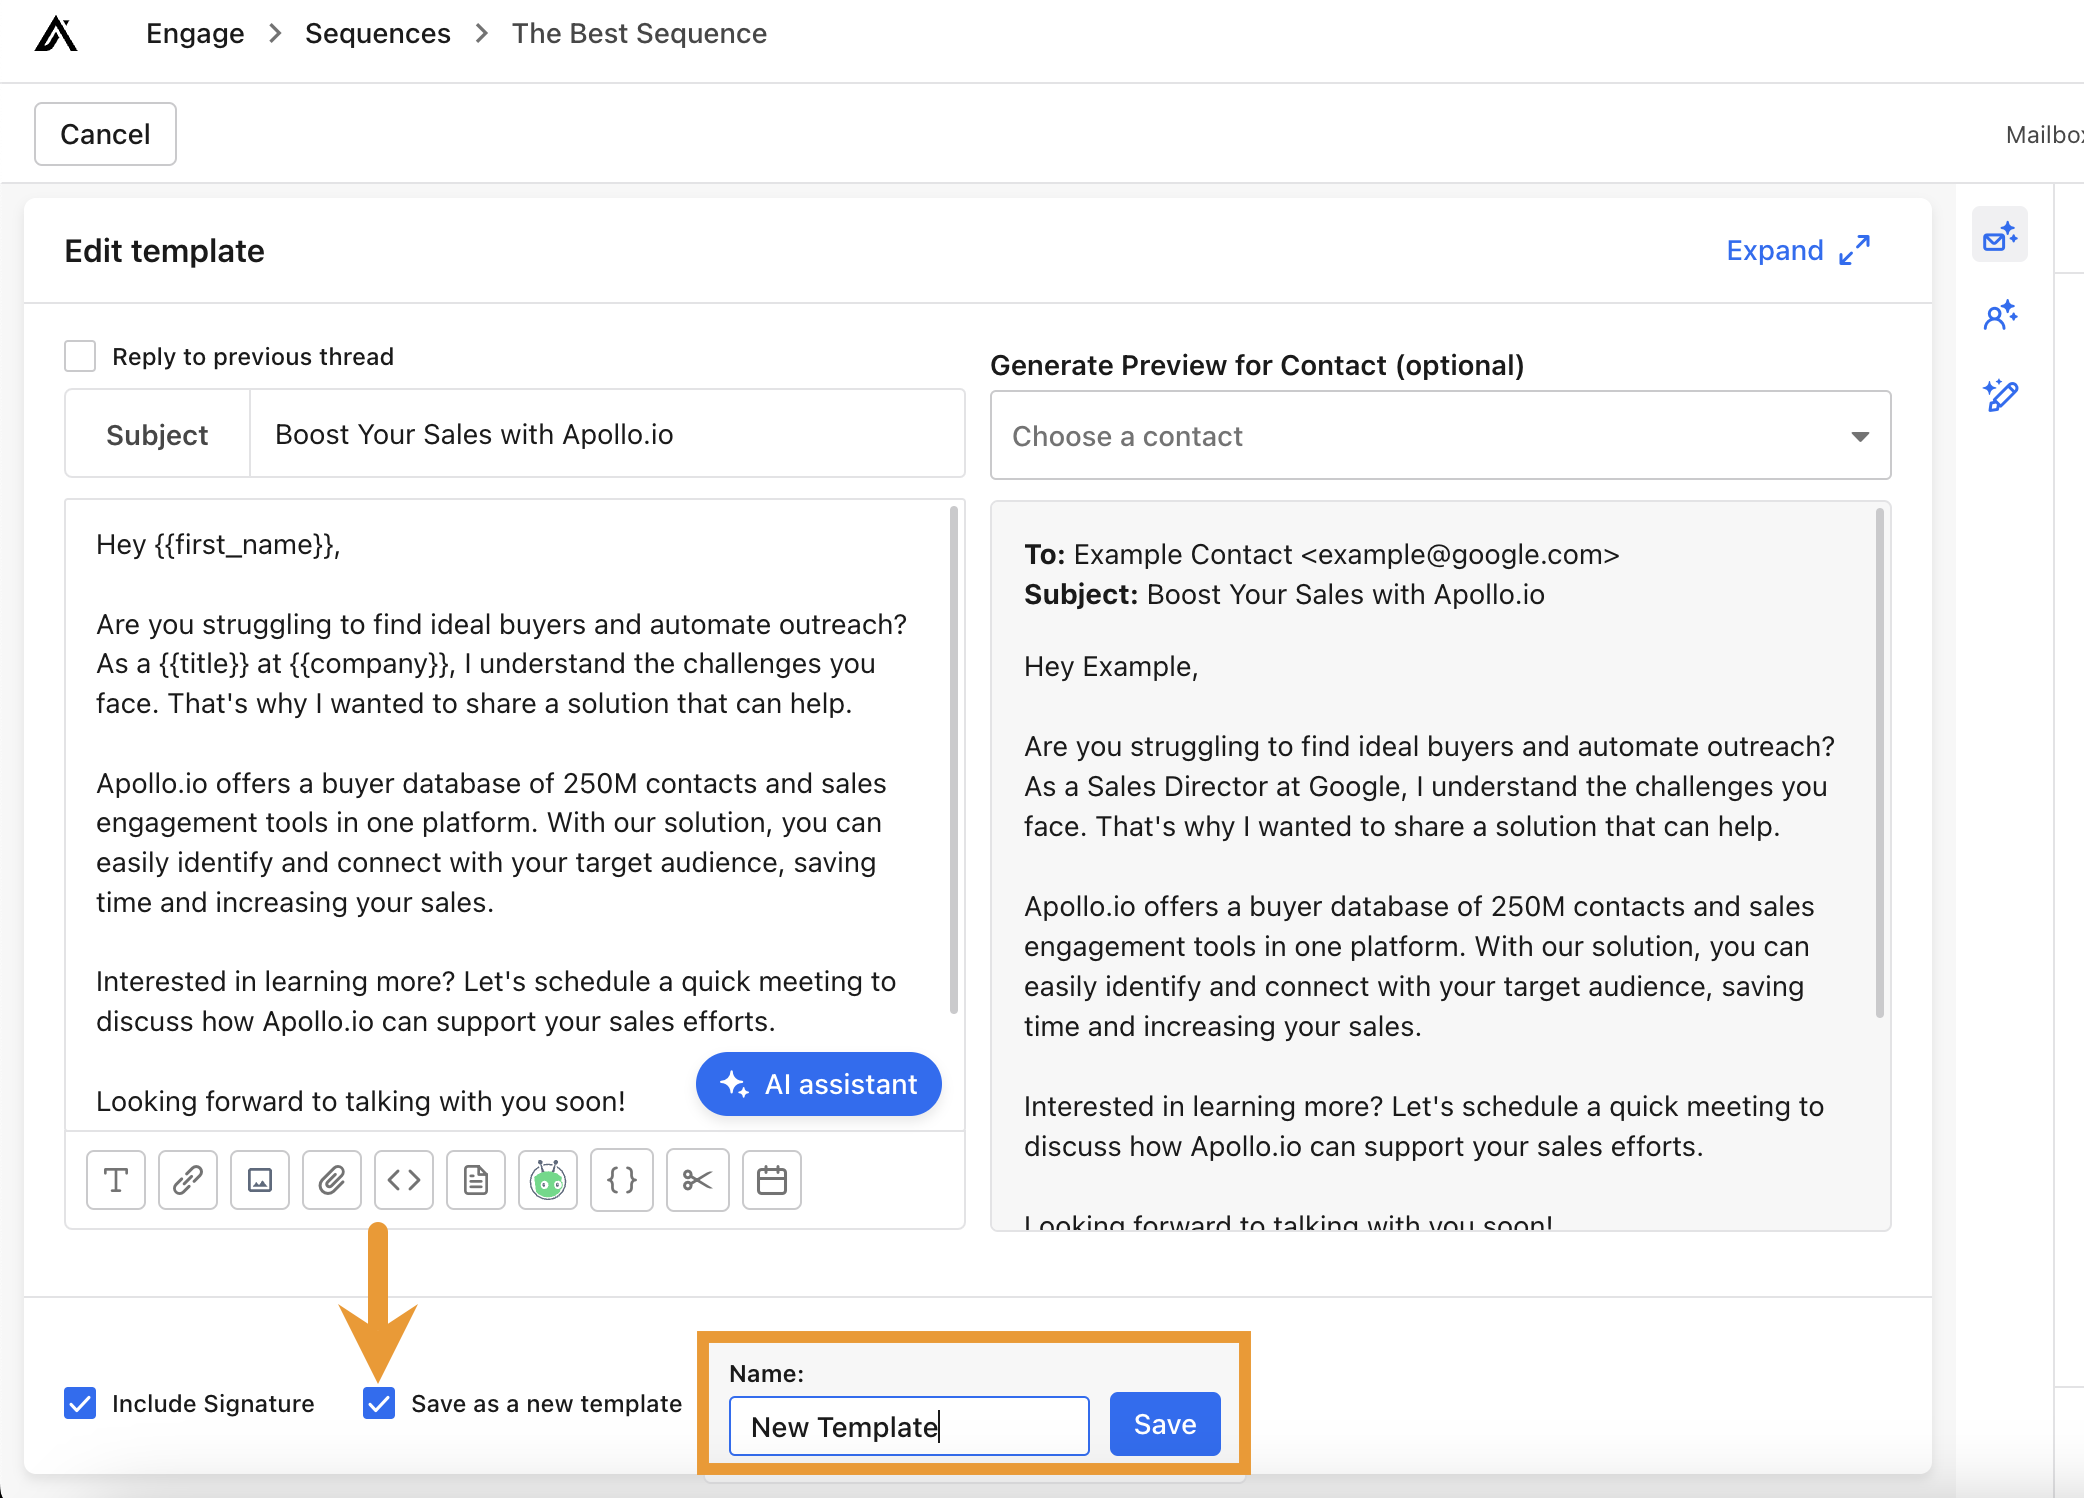Viewport: 2084px width, 1498px height.
Task: Open the text formatting tool
Action: [x=116, y=1180]
